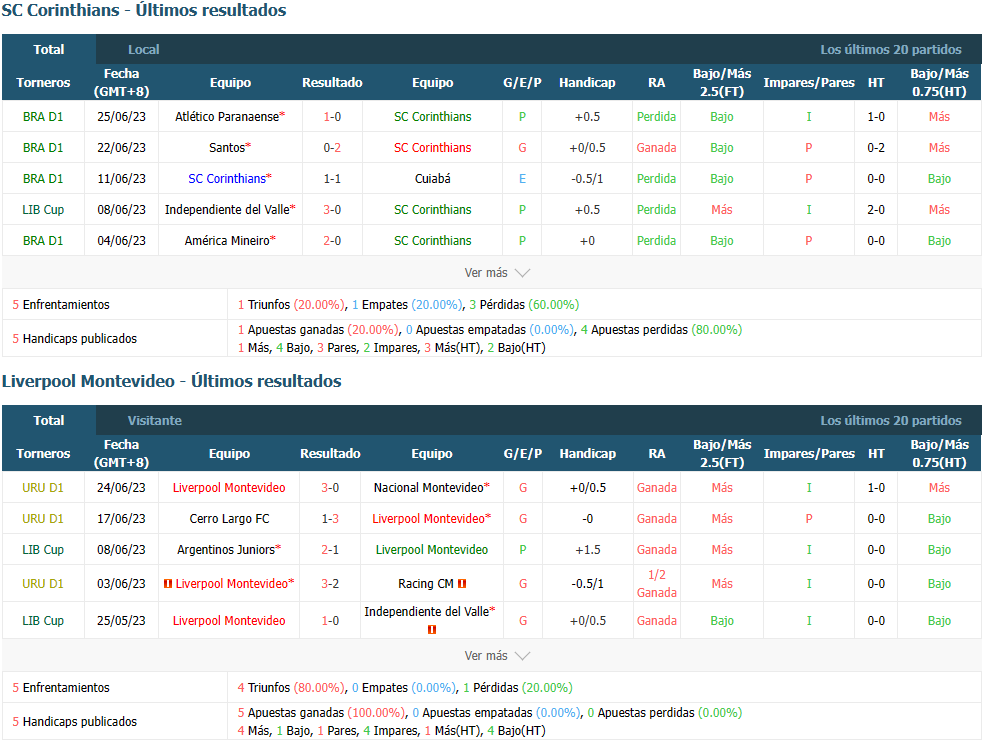Viewport: 990px width, 746px height.
Task: Open the Cerro Largo FC team link
Action: click(229, 519)
